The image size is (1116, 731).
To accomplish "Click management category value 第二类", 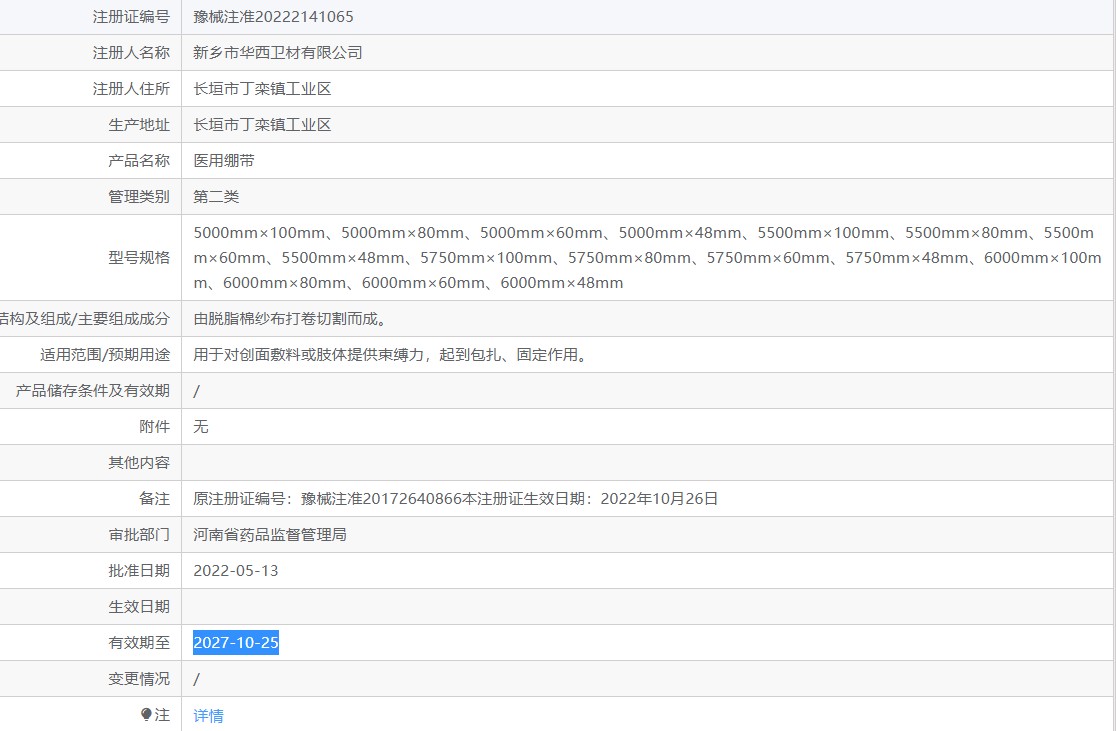I will 216,197.
